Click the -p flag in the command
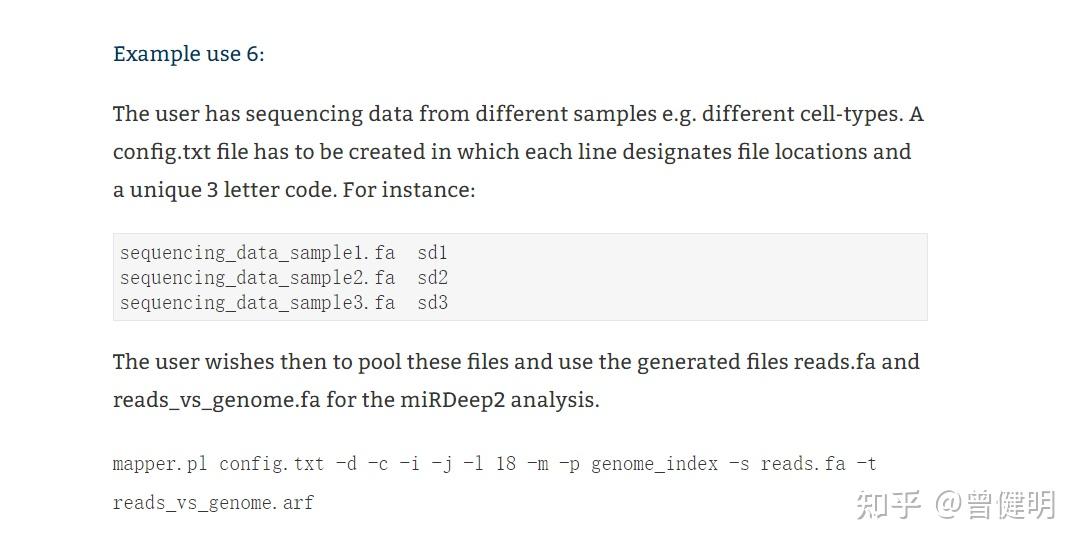 [x=569, y=464]
